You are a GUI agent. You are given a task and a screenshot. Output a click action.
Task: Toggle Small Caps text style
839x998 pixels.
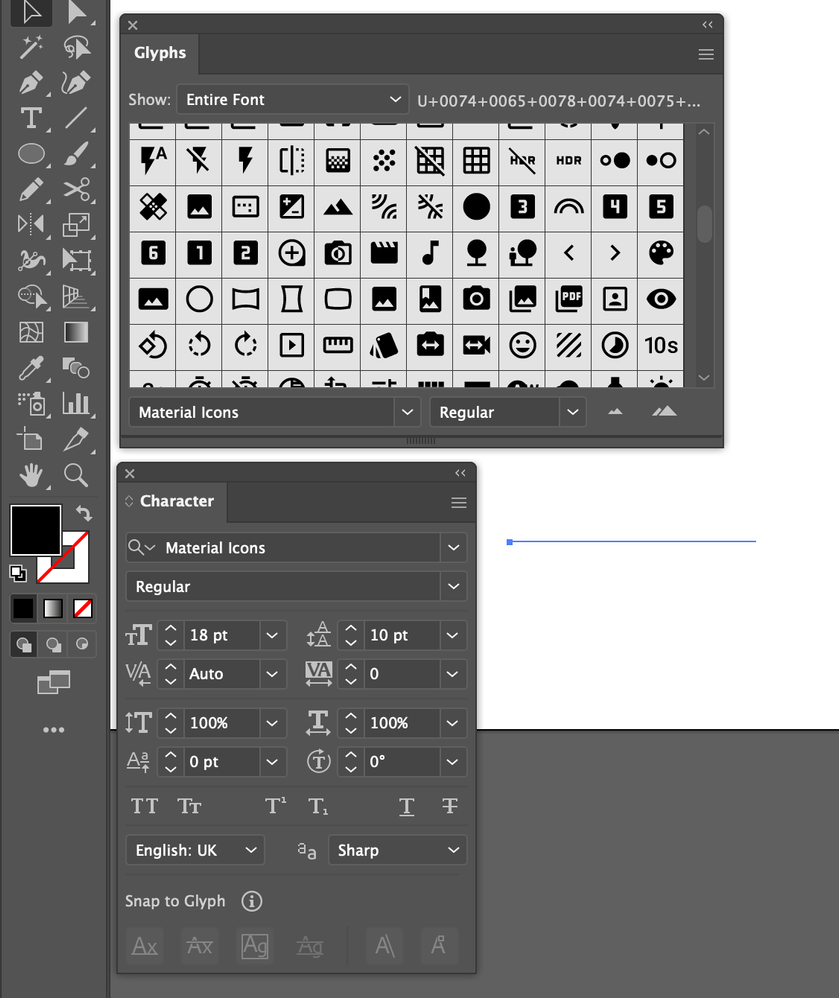coord(189,806)
